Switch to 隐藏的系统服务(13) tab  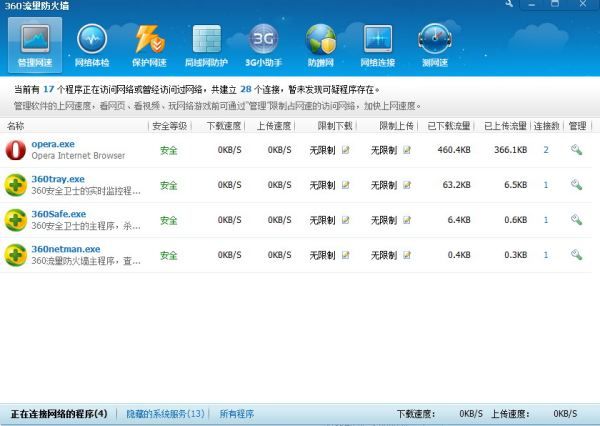click(x=165, y=414)
